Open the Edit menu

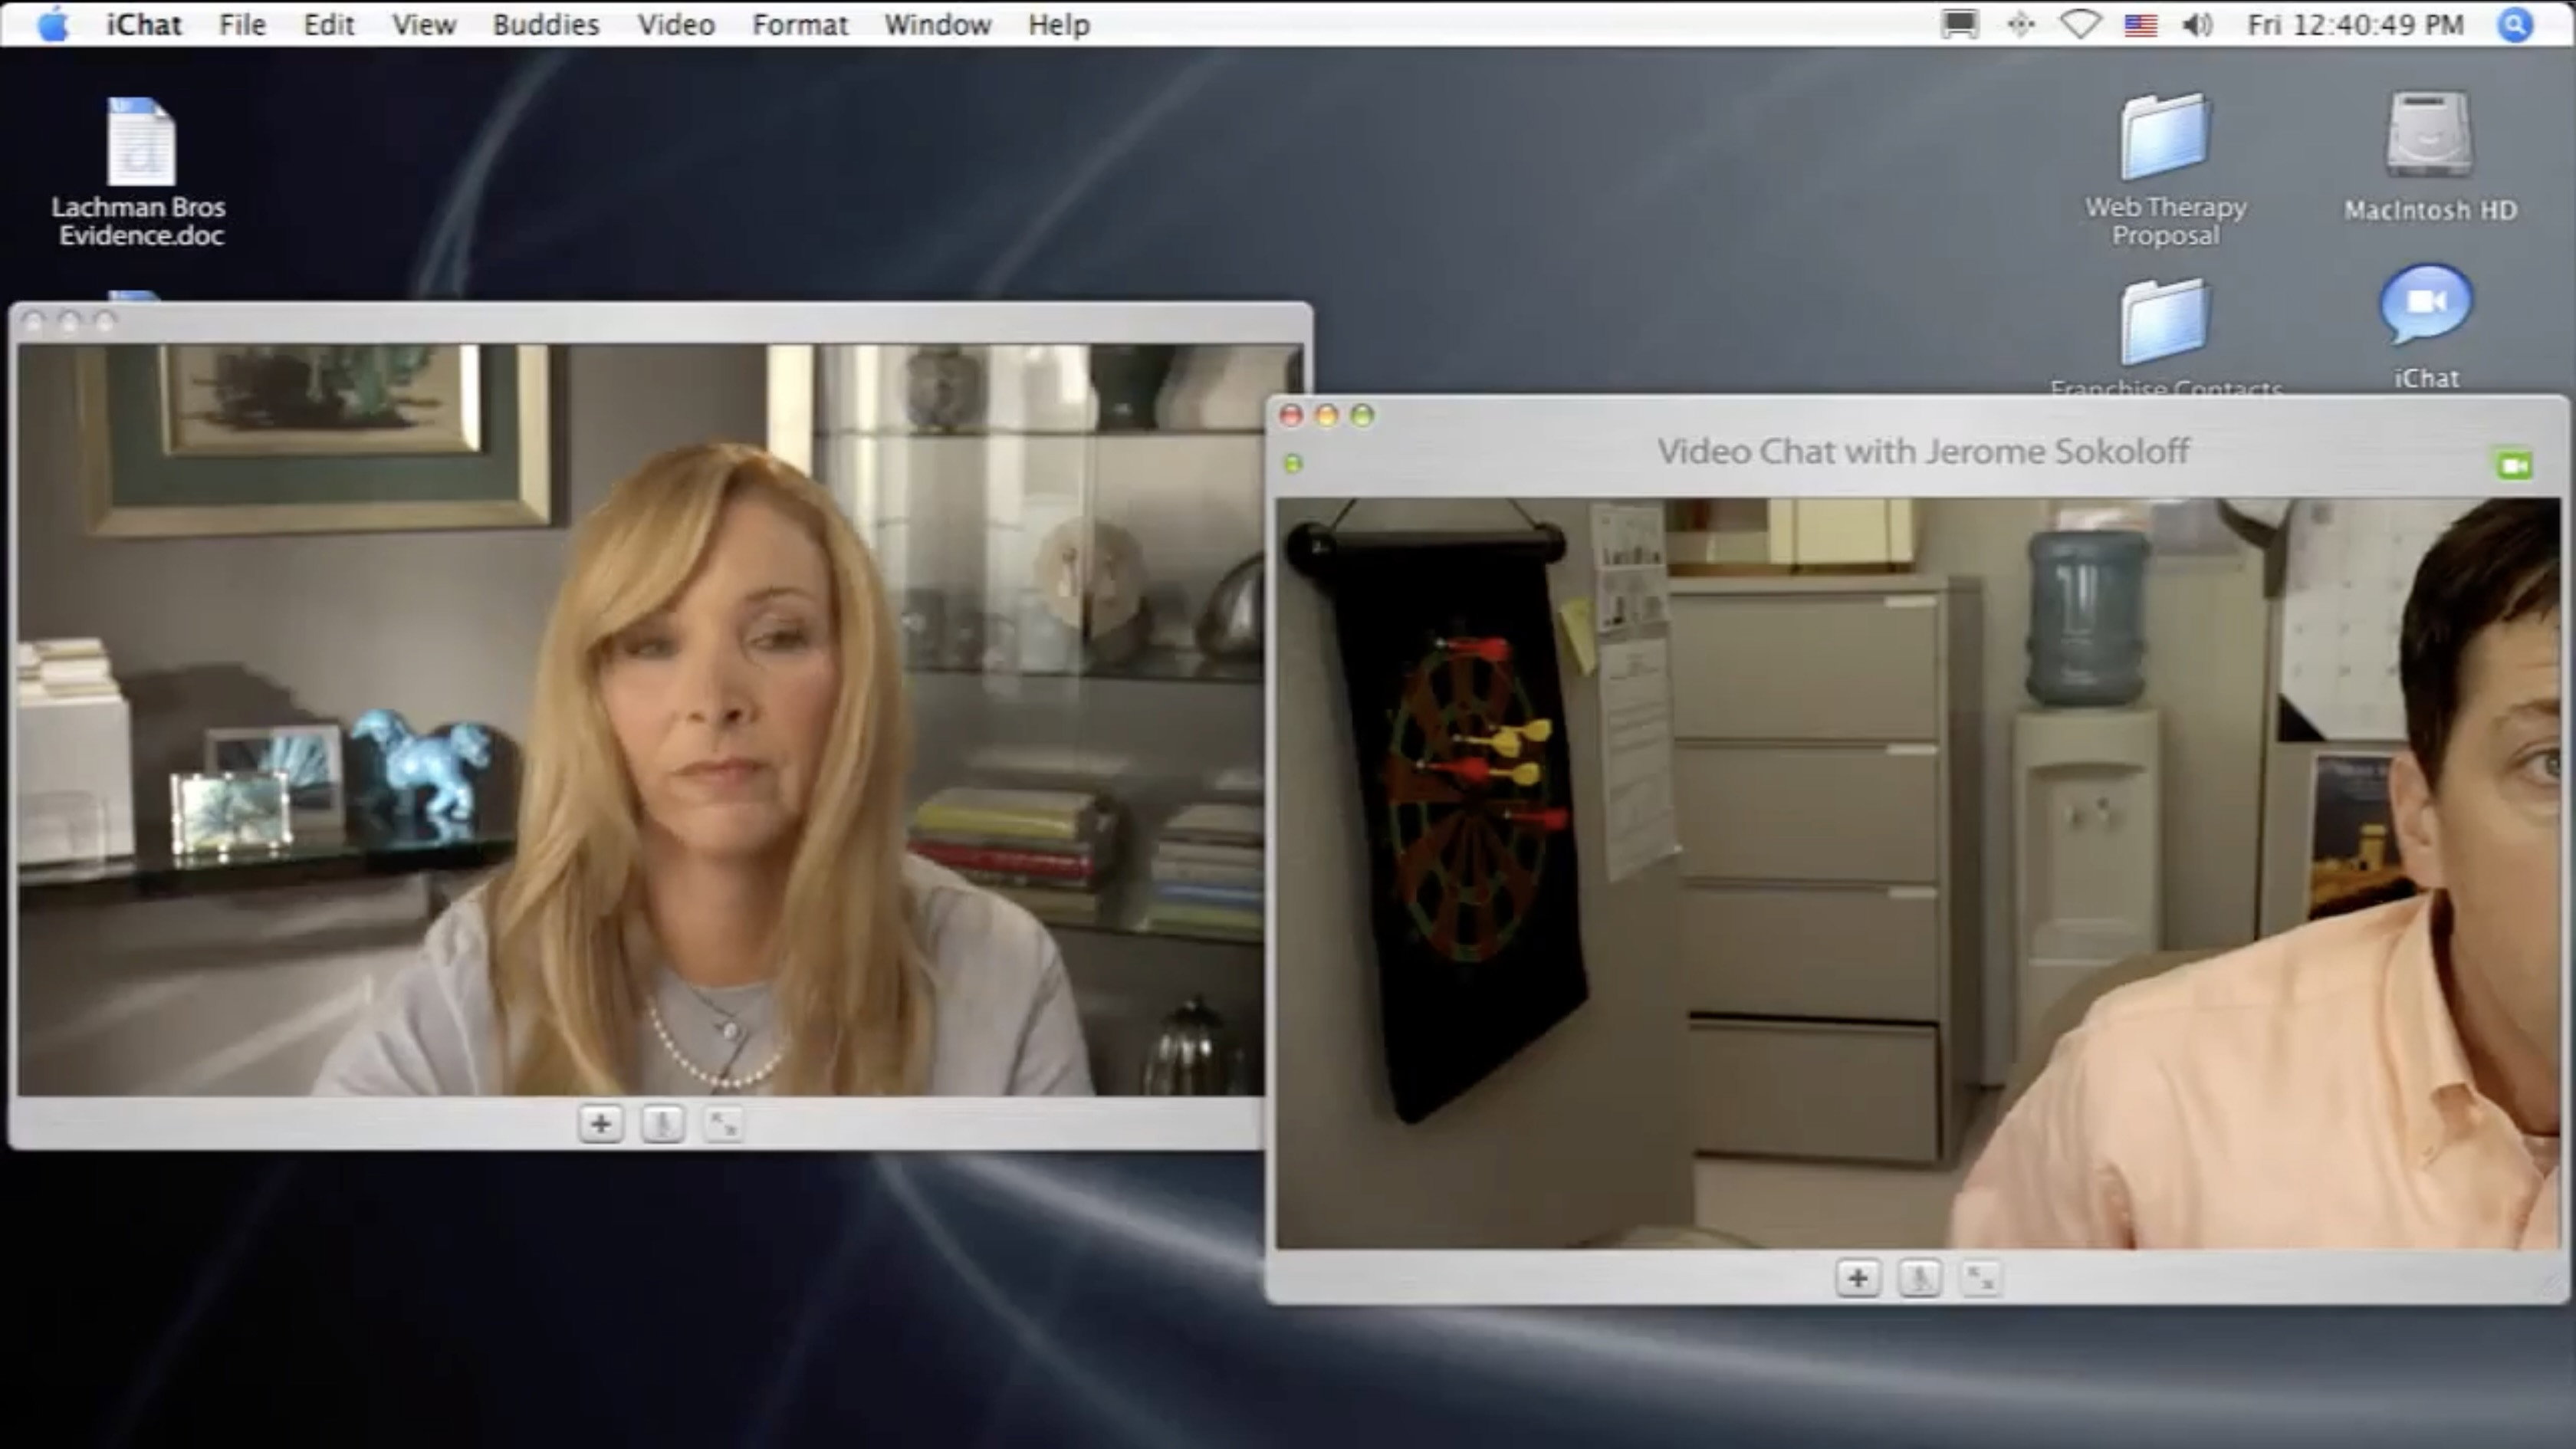tap(329, 24)
